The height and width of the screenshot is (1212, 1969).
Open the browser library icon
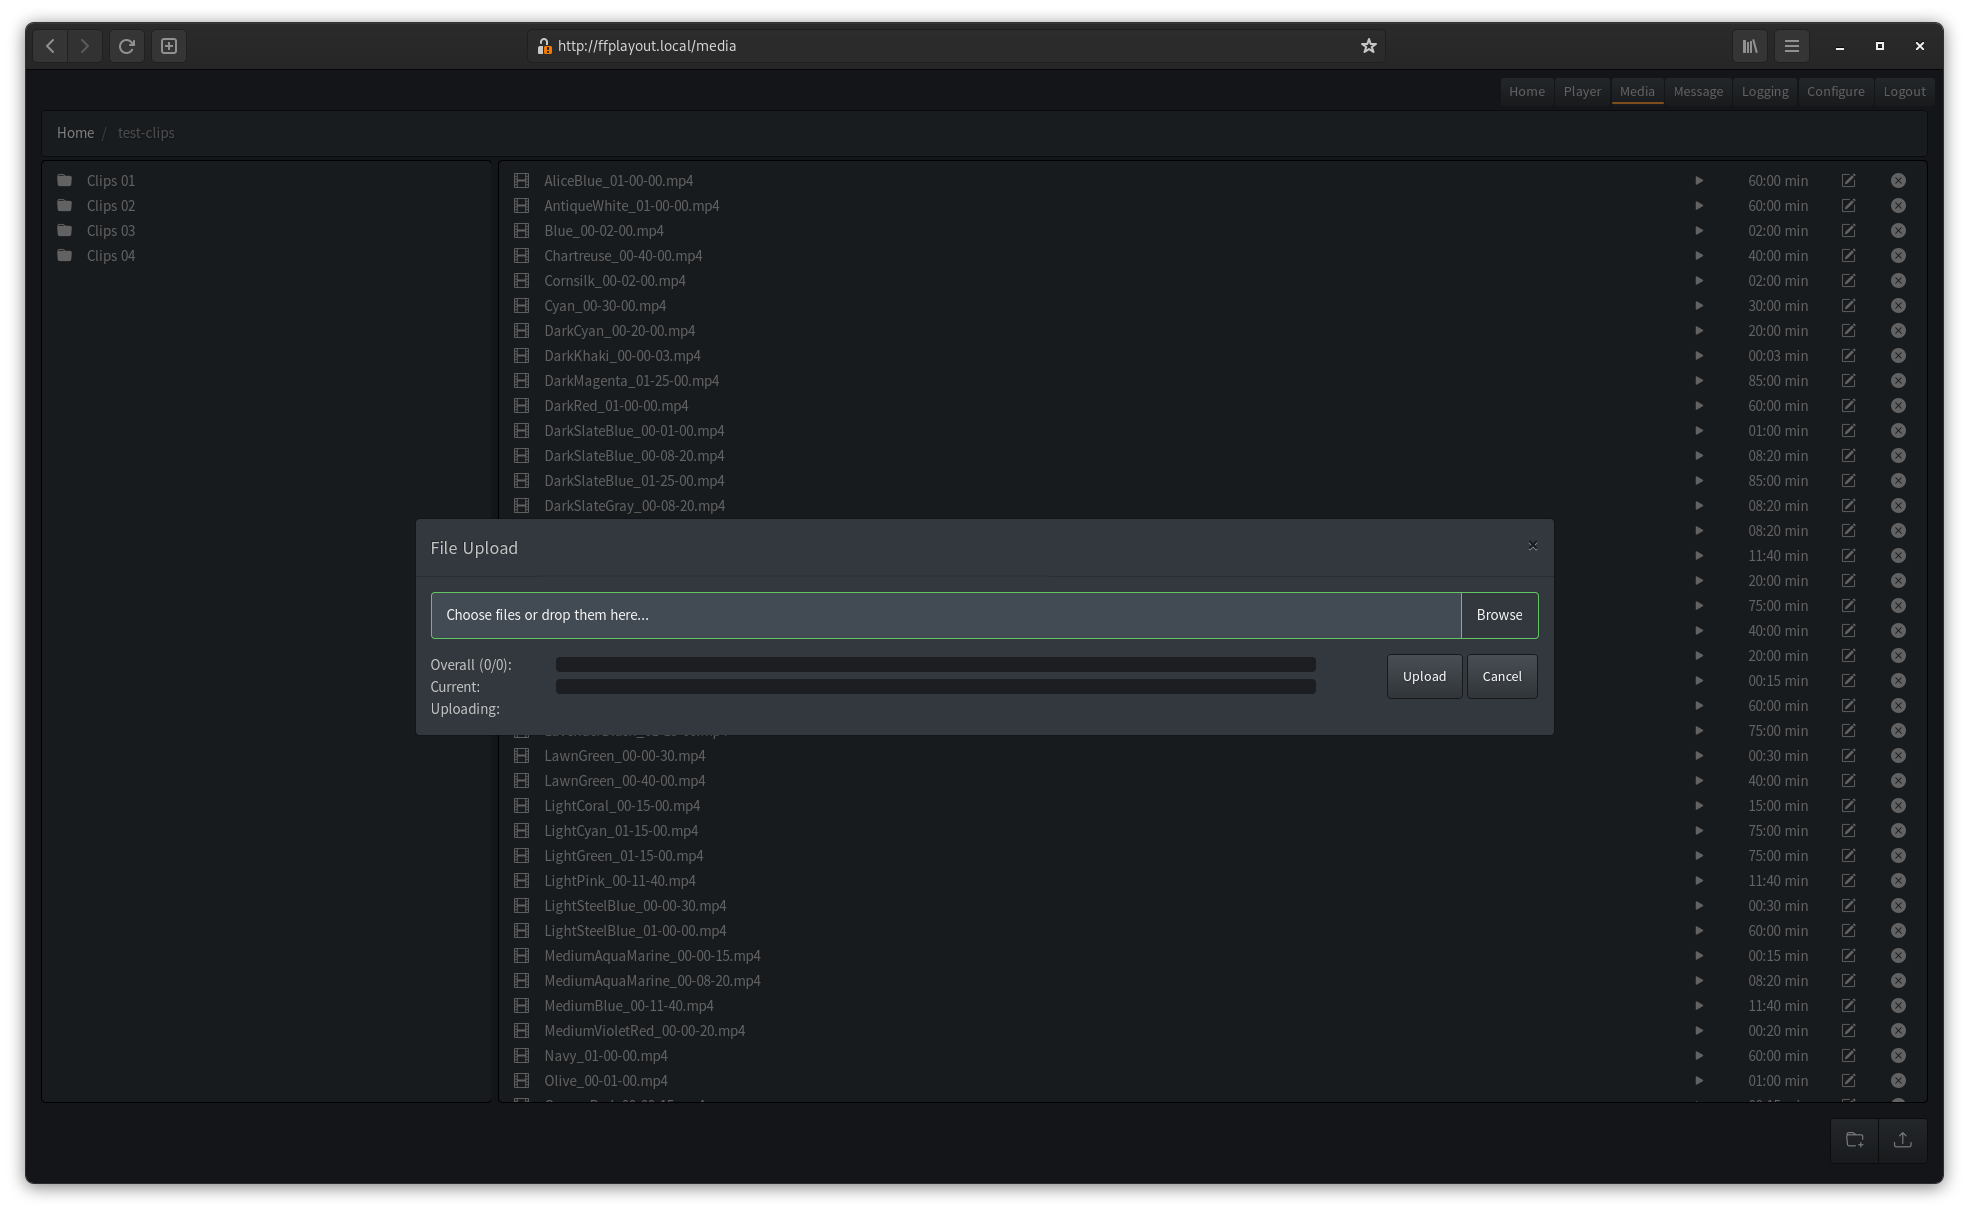[1749, 46]
